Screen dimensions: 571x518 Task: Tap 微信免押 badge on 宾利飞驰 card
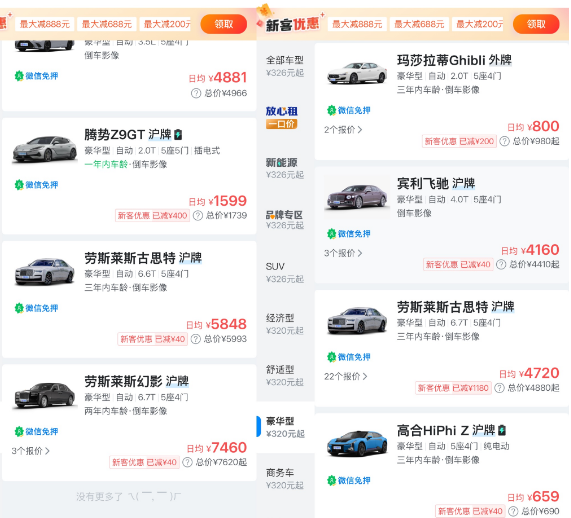(x=349, y=234)
